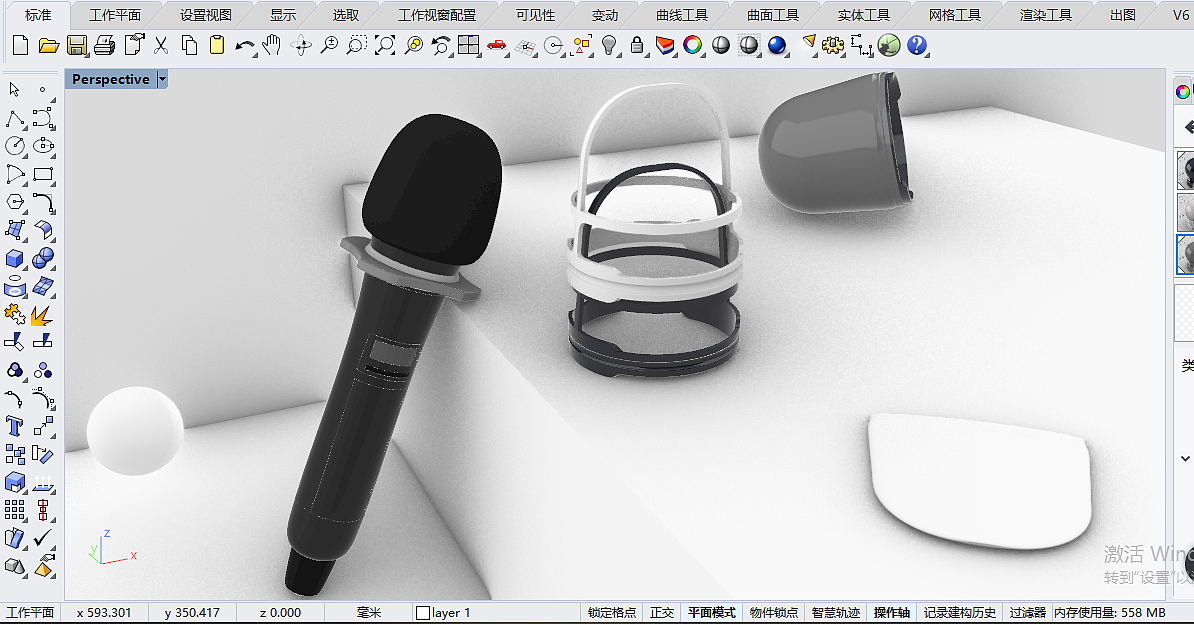Click the Save file icon

coord(77,46)
